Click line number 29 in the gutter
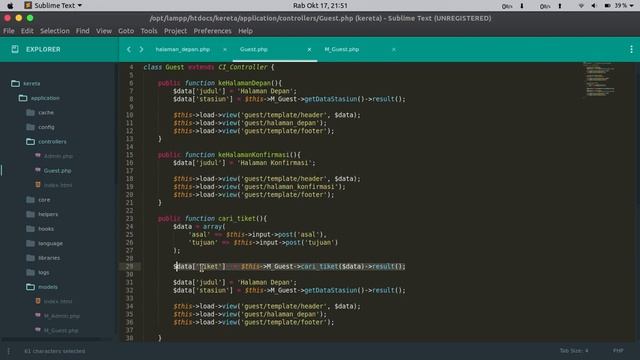 pyautogui.click(x=129, y=267)
